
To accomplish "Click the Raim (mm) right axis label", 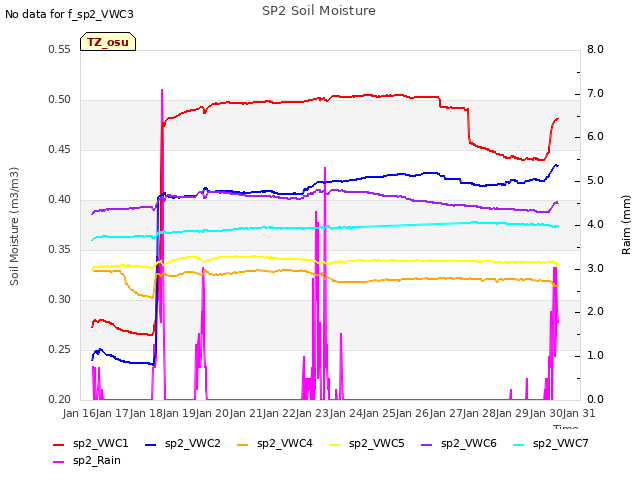I will pyautogui.click(x=626, y=225).
